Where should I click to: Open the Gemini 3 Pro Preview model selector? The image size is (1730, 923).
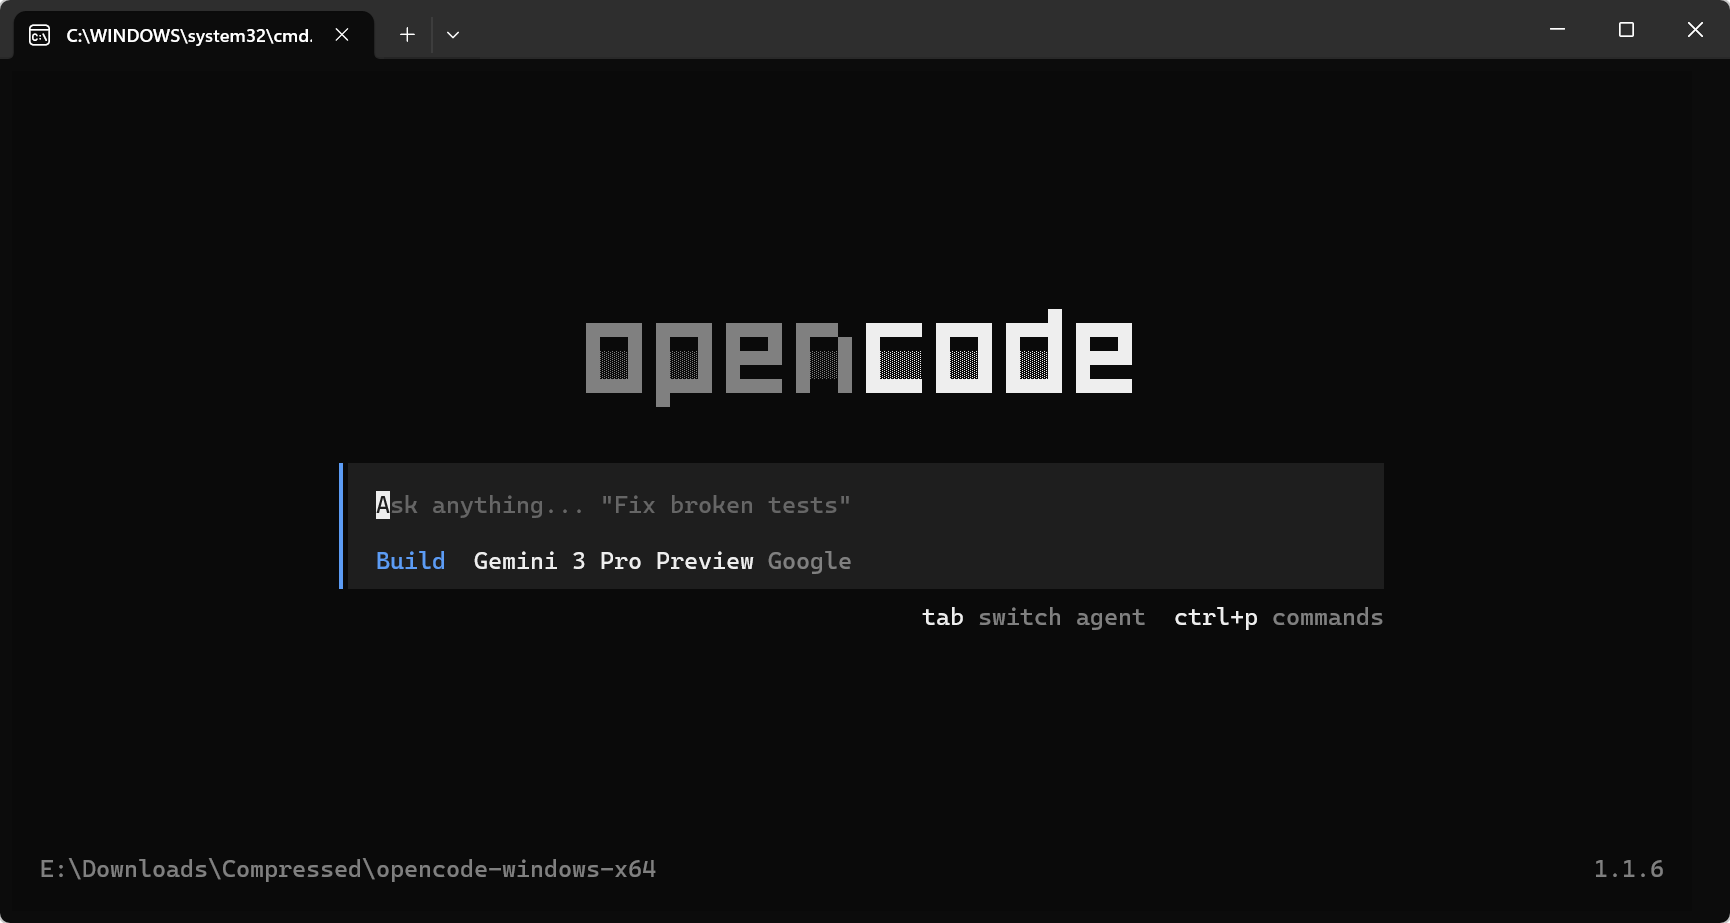click(x=614, y=561)
